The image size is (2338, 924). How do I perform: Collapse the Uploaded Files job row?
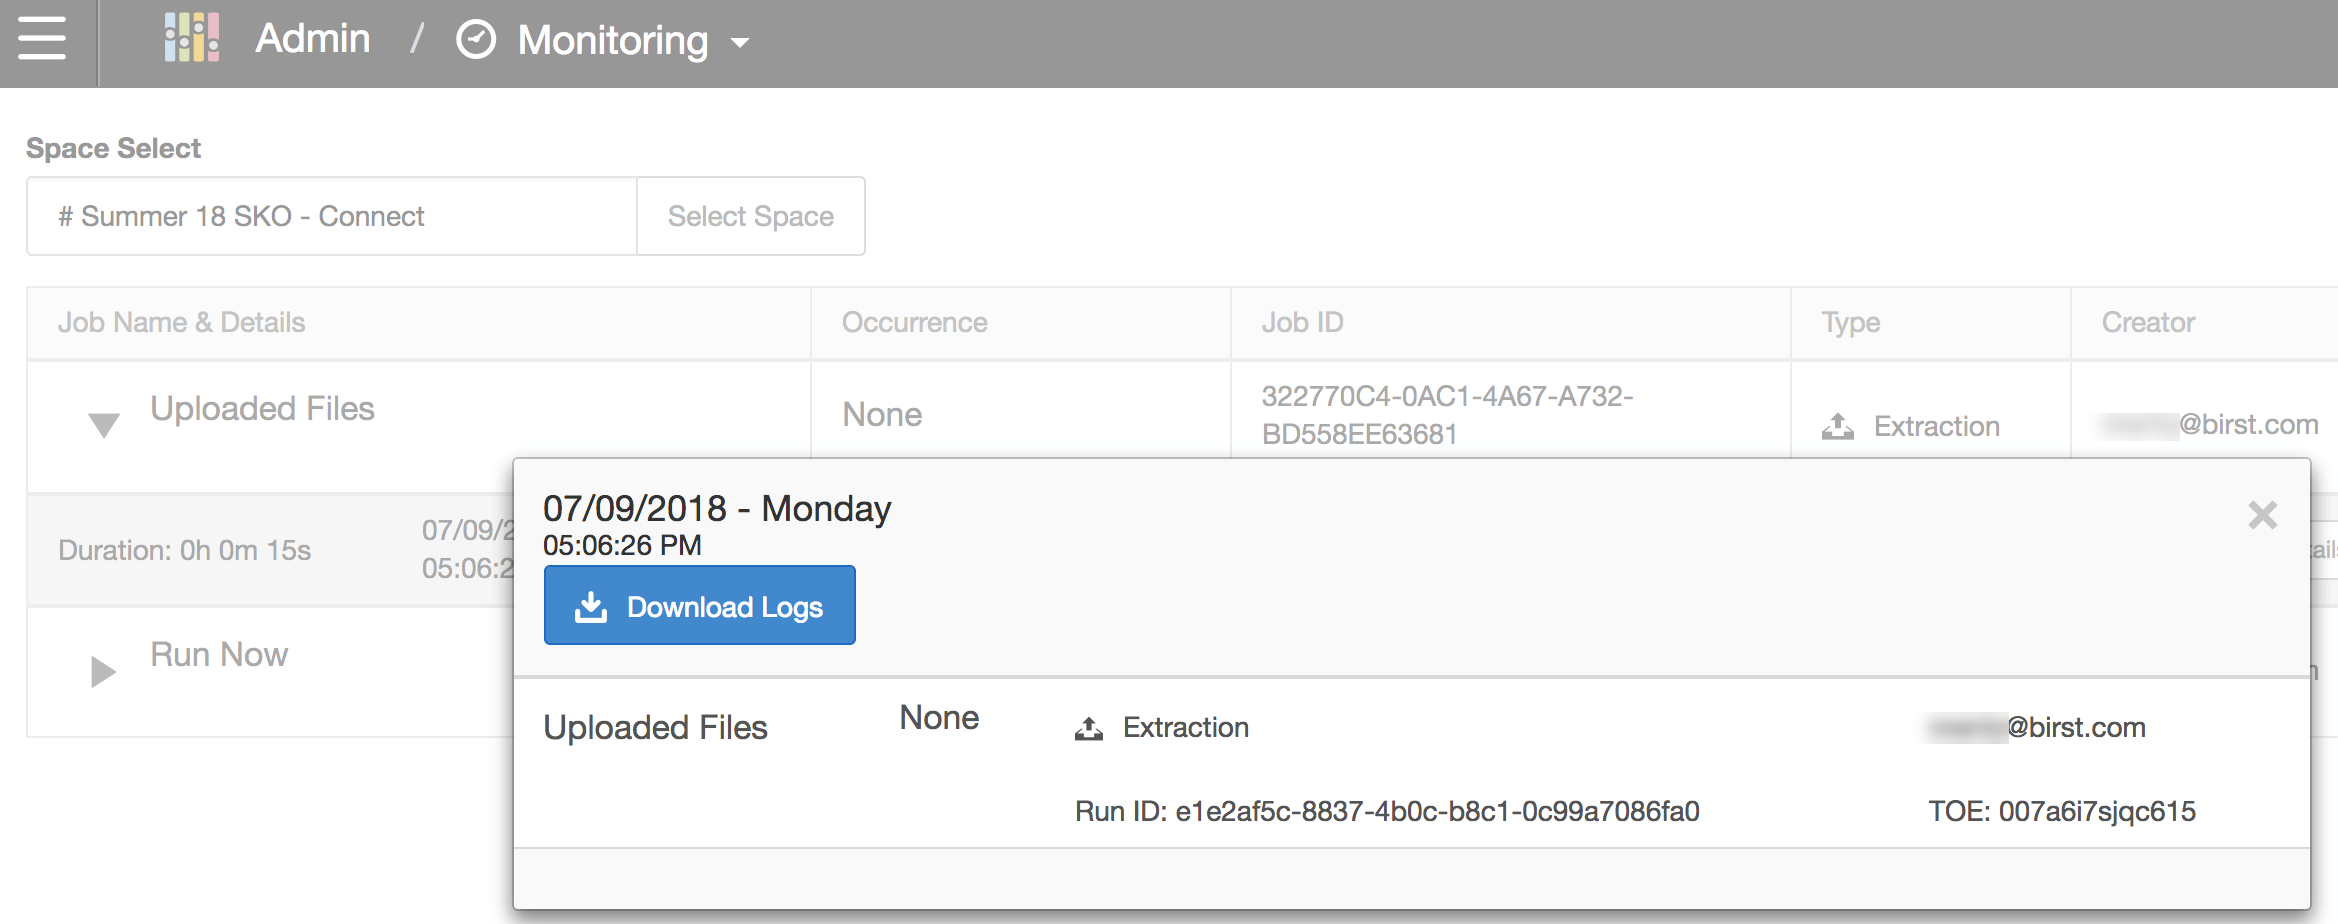click(x=103, y=425)
